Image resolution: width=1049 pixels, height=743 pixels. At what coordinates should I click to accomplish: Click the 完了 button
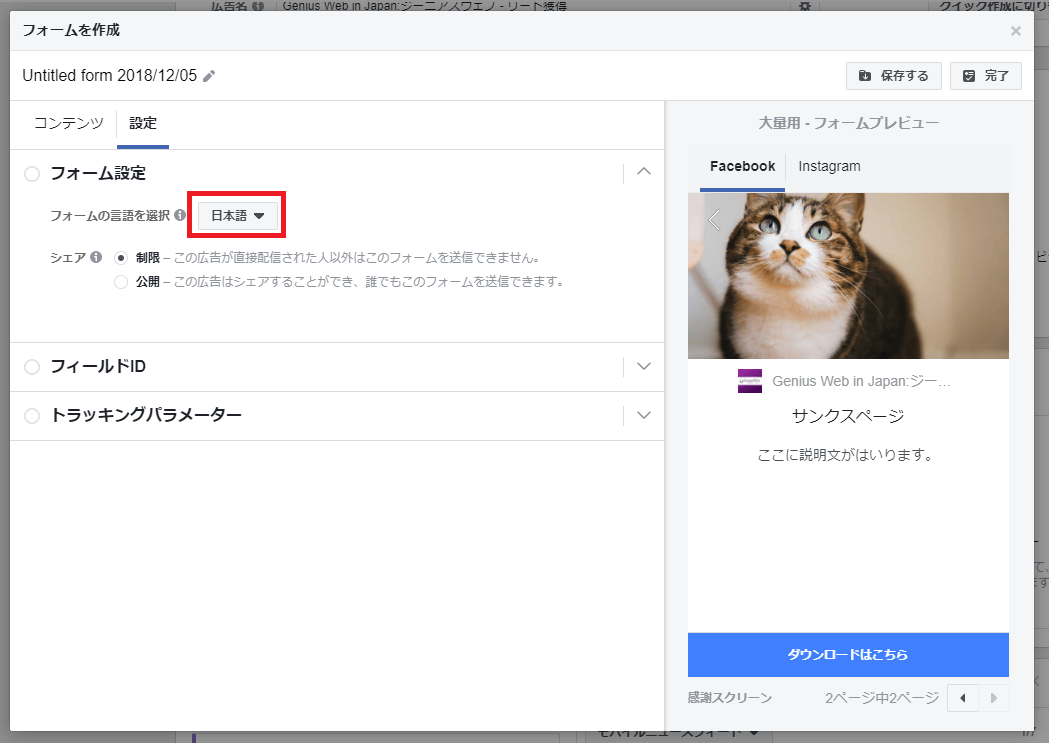(x=986, y=76)
